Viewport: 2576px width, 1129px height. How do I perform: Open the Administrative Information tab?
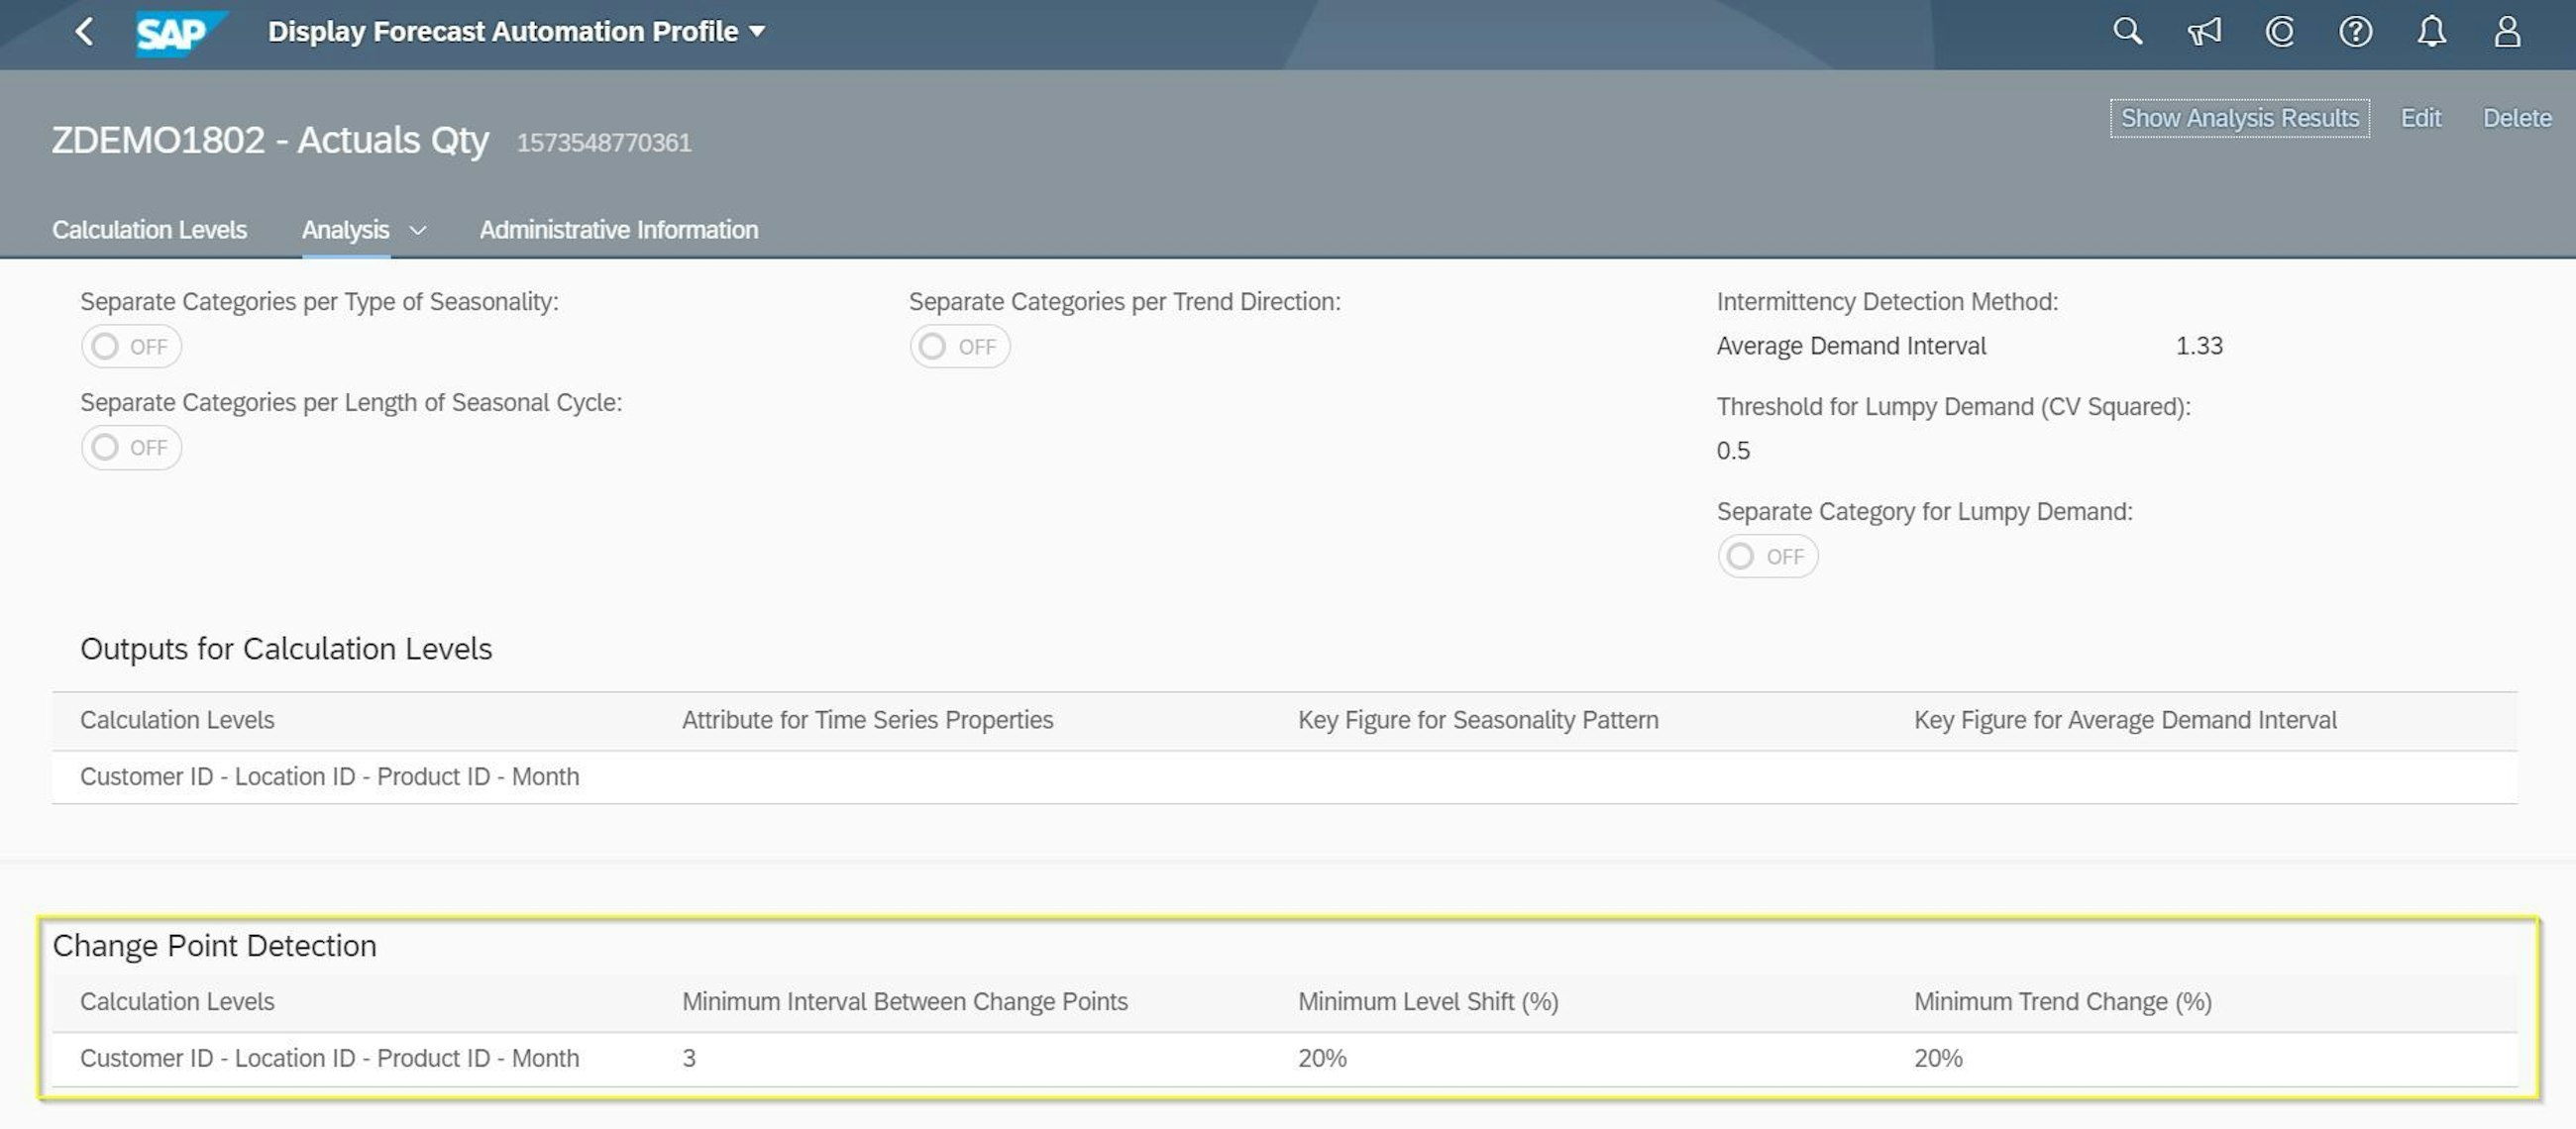click(618, 230)
